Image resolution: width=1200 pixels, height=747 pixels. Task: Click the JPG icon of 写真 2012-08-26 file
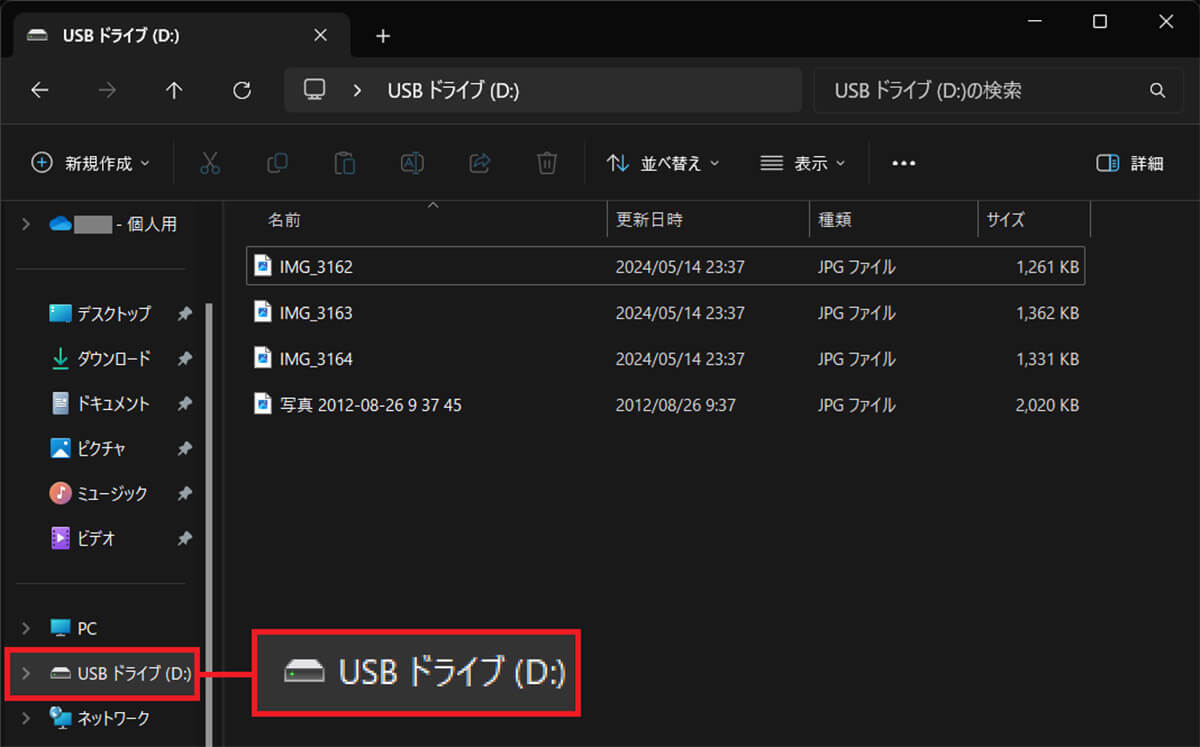263,405
